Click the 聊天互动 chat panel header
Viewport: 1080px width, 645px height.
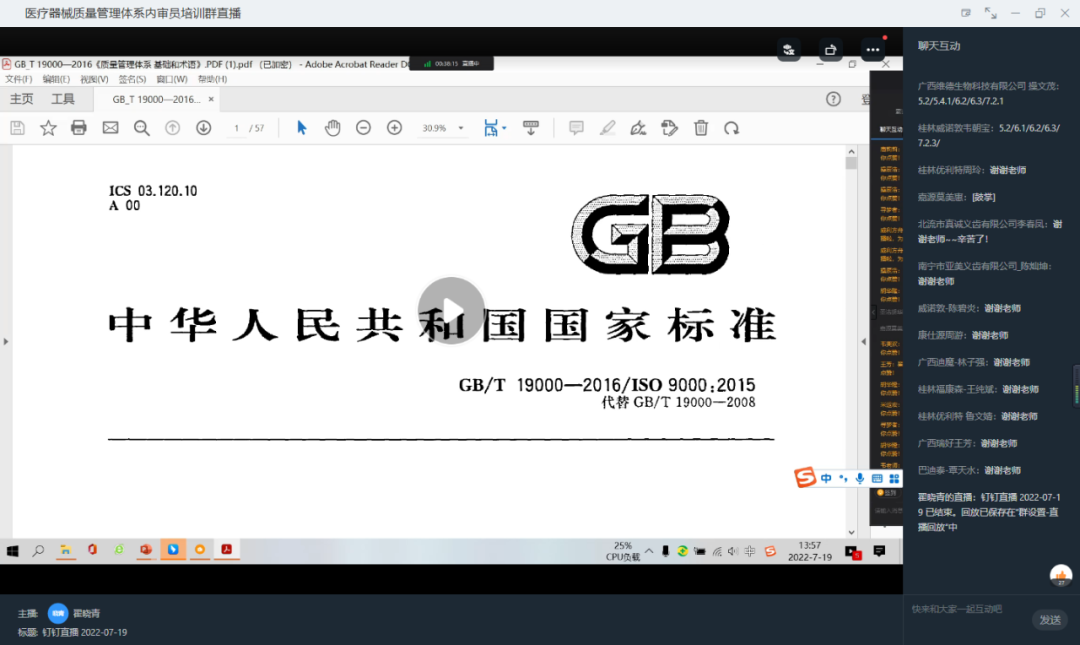click(x=939, y=46)
